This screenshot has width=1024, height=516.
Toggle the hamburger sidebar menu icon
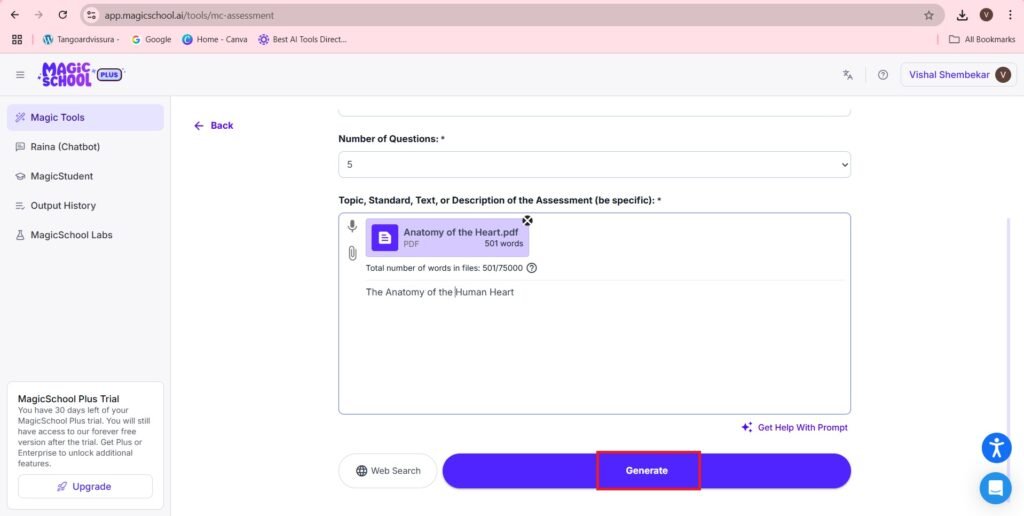click(20, 75)
